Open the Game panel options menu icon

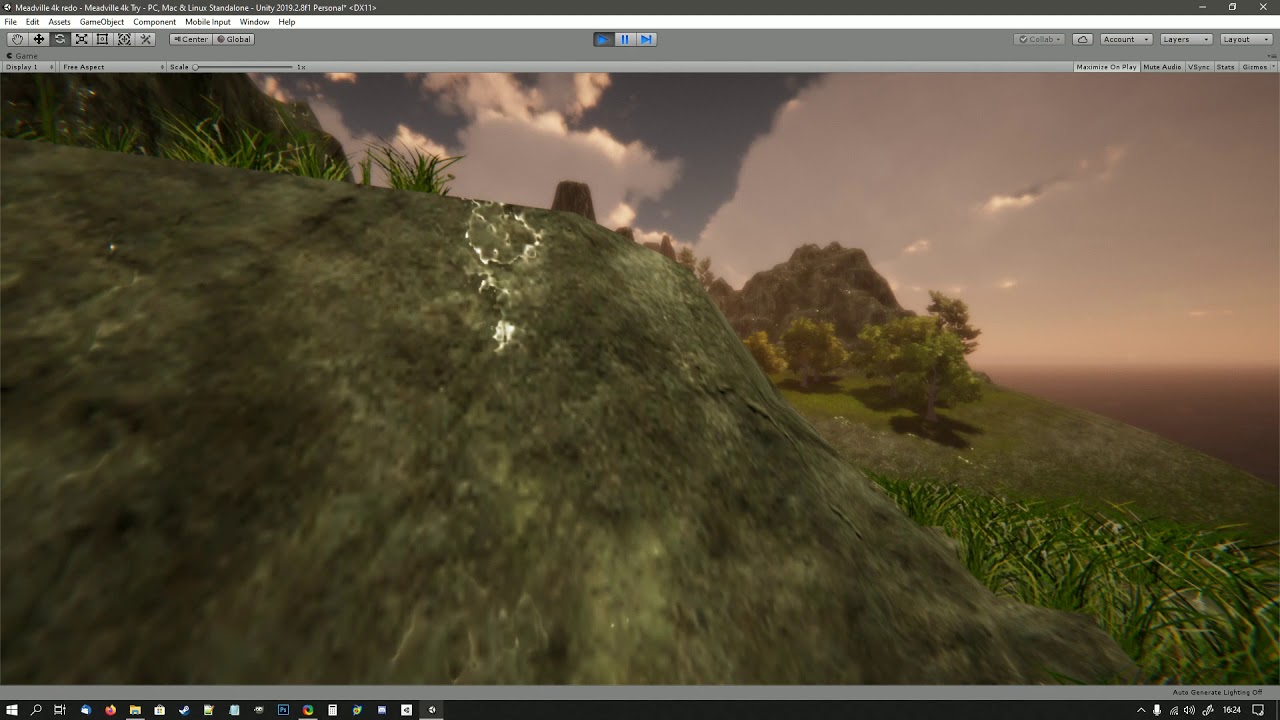click(1270, 56)
